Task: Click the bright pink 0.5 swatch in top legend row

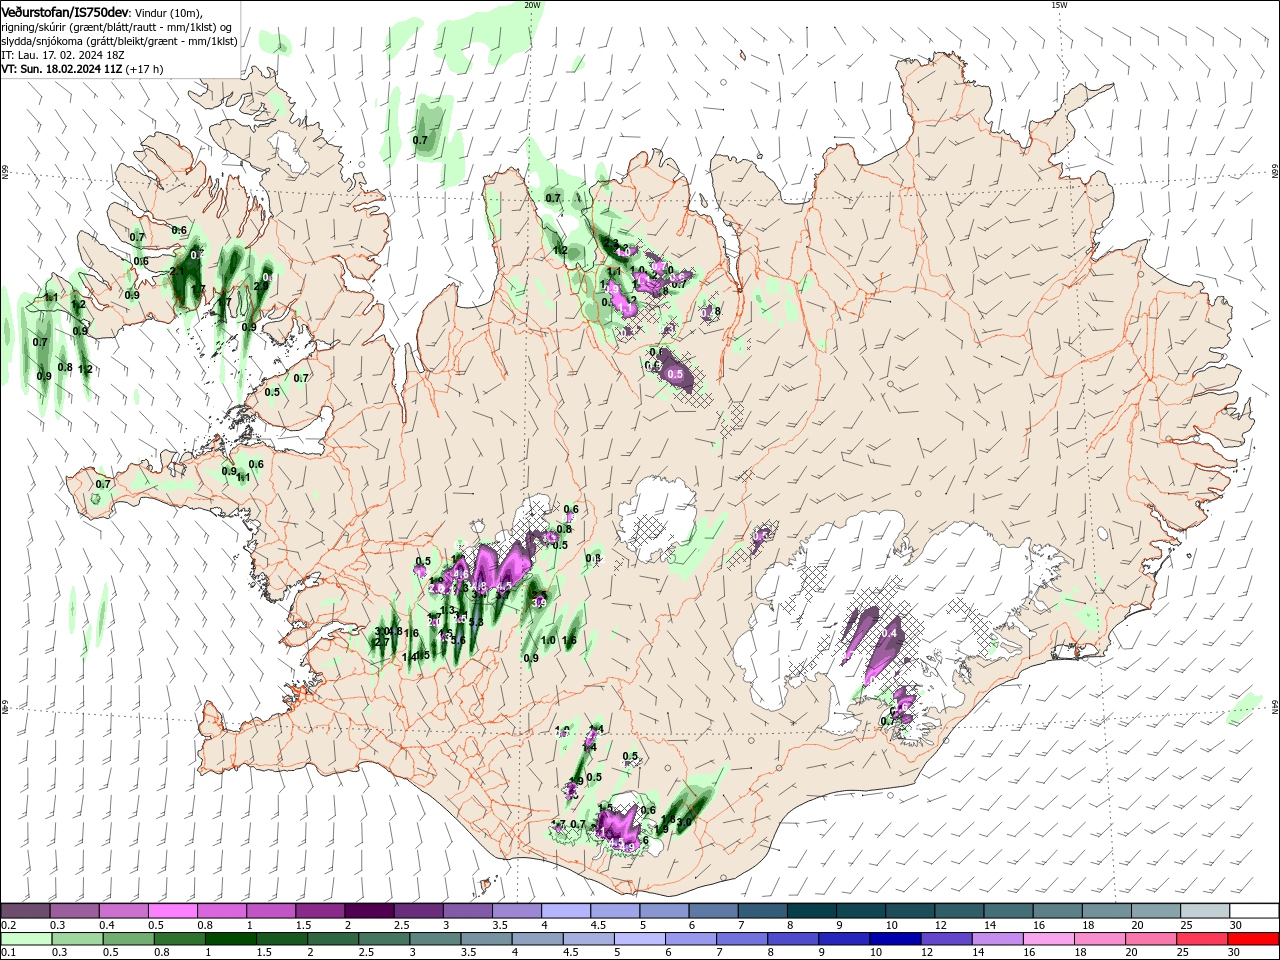Action: pyautogui.click(x=172, y=911)
